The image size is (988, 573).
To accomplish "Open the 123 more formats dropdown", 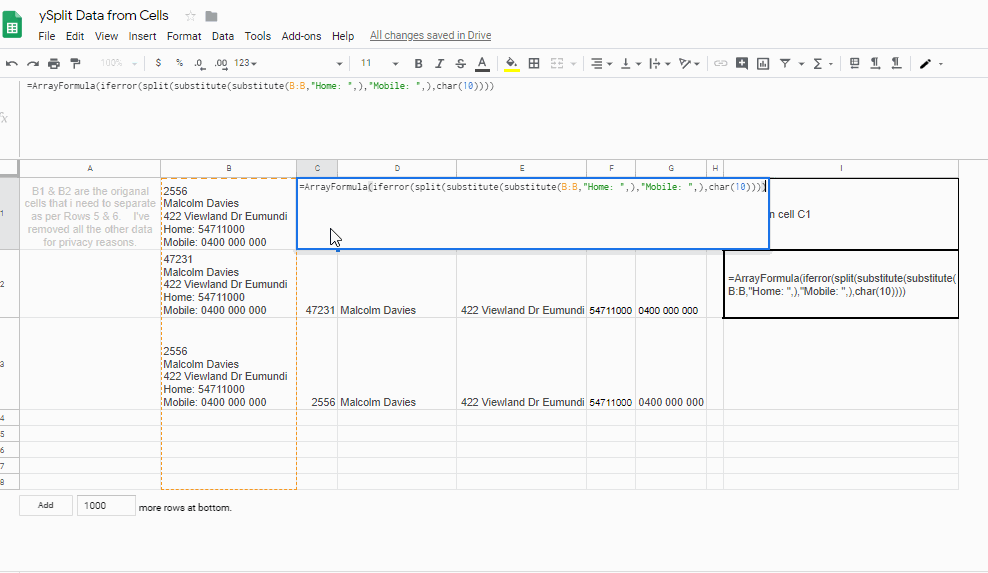I will (x=245, y=63).
